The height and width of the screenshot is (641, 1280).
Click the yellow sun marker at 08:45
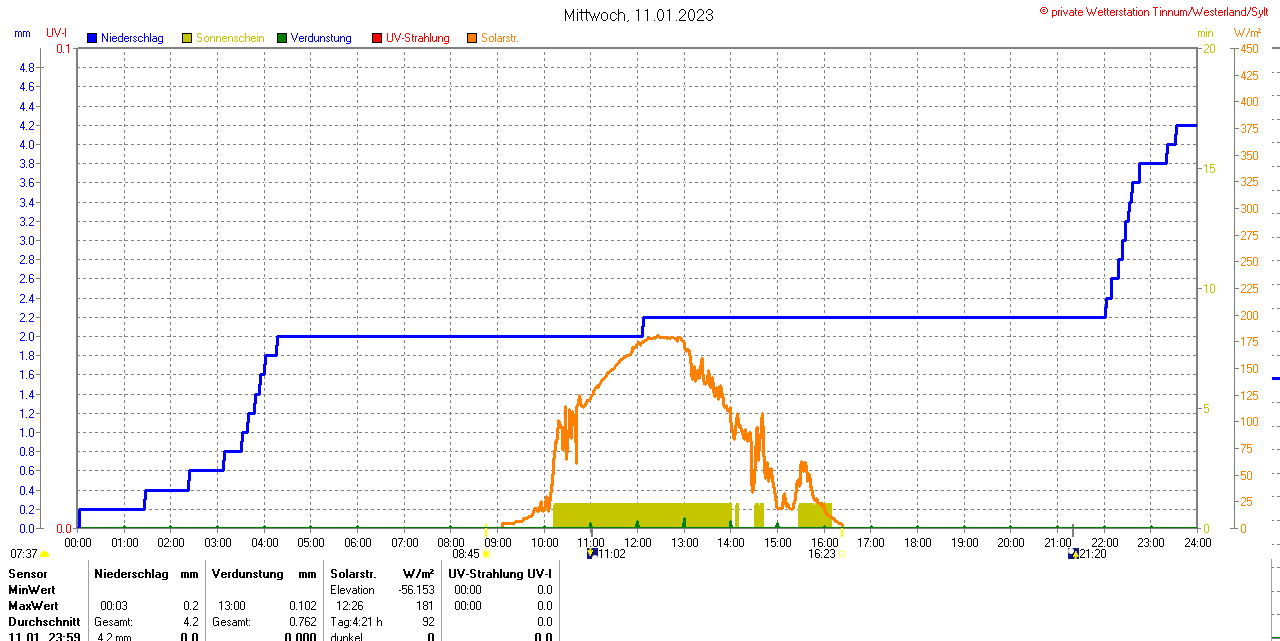[x=487, y=554]
